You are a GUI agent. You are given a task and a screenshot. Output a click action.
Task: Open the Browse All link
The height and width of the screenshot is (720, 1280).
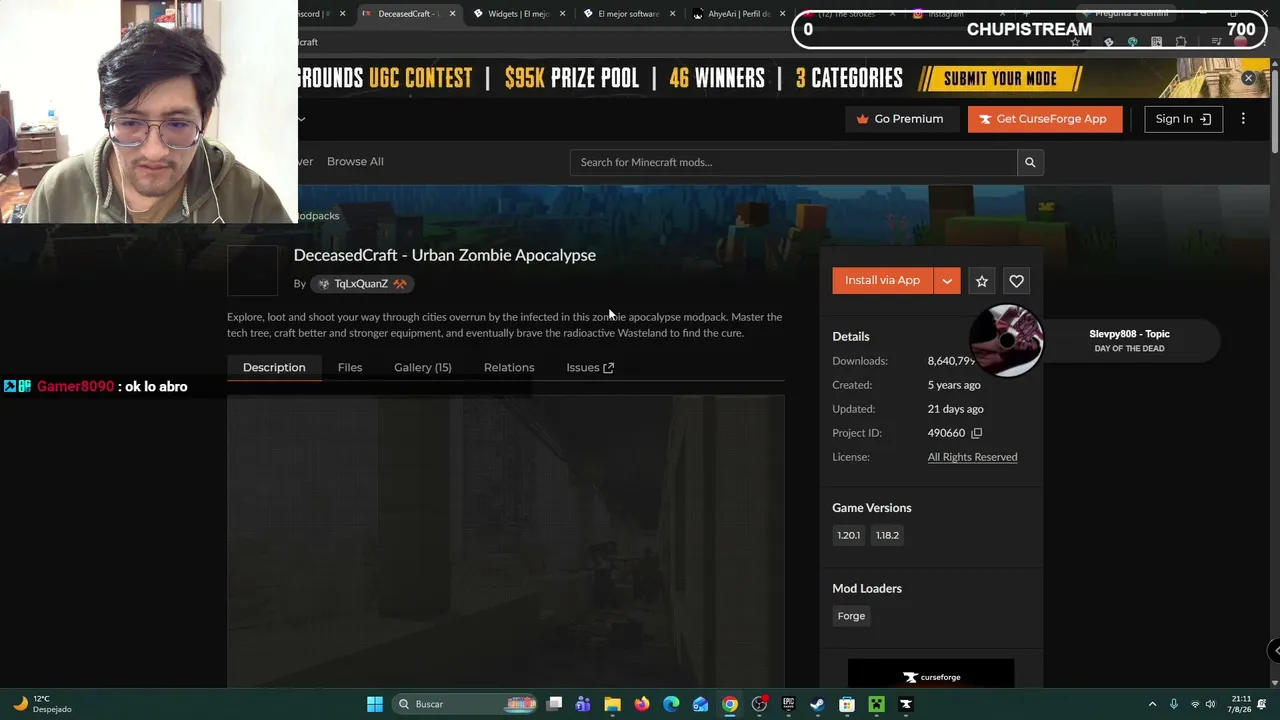(x=355, y=162)
